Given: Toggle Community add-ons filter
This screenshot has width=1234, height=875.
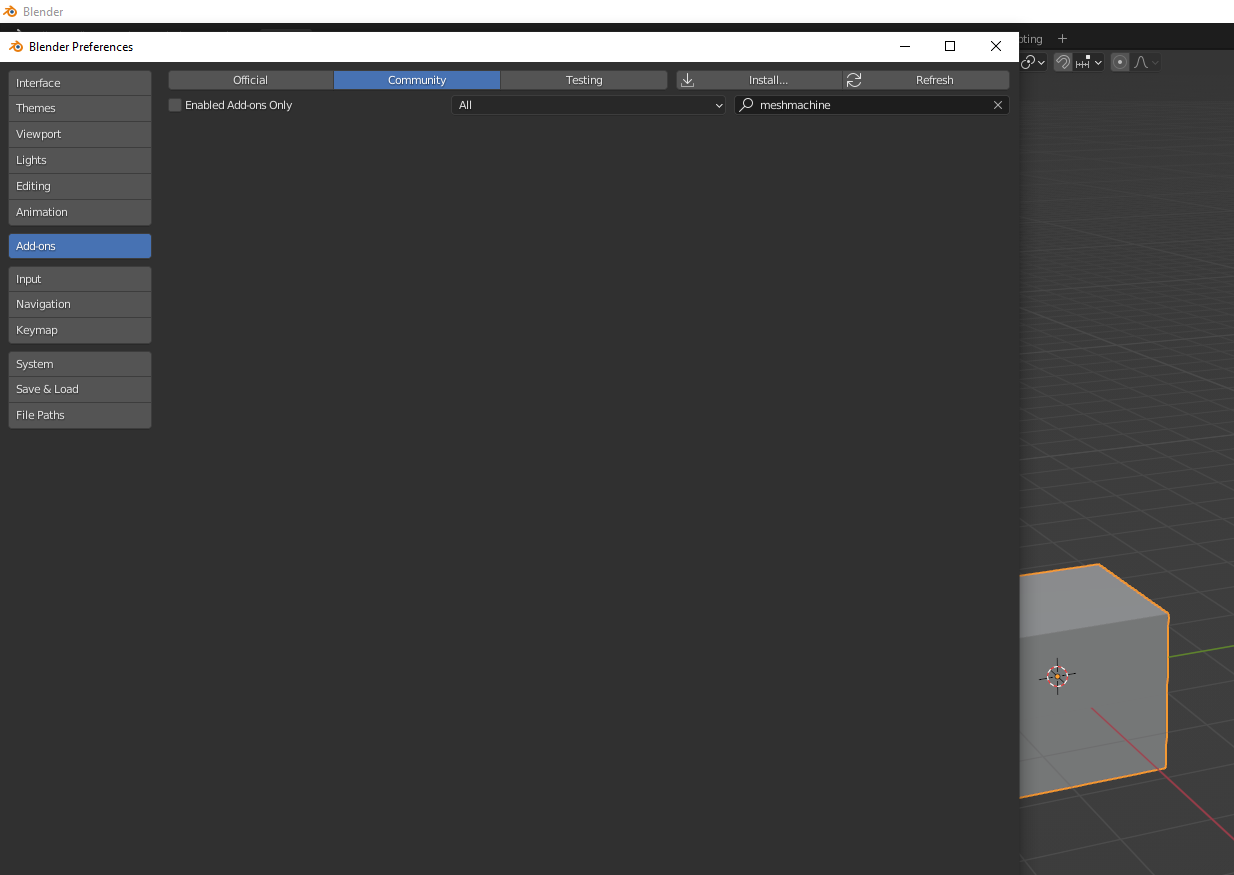Looking at the screenshot, I should (x=417, y=80).
